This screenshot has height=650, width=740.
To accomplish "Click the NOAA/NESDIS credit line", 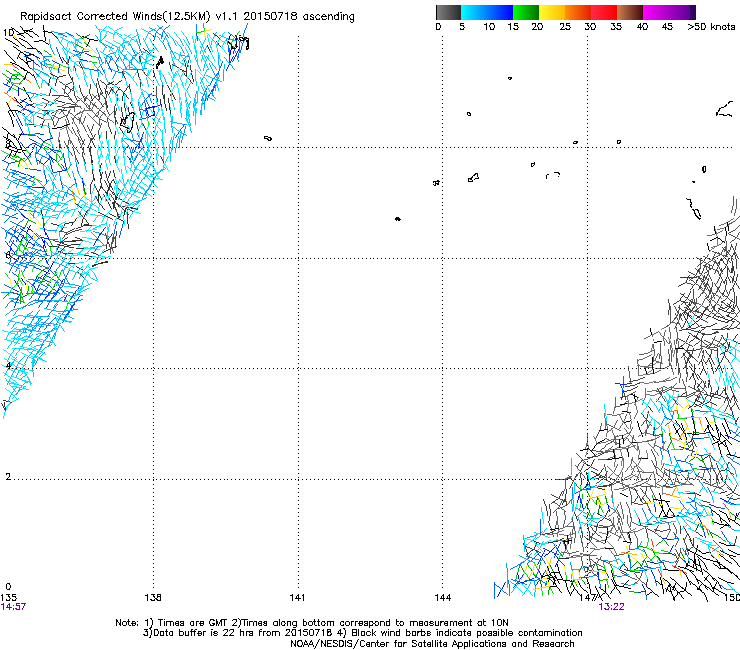I will [x=432, y=644].
